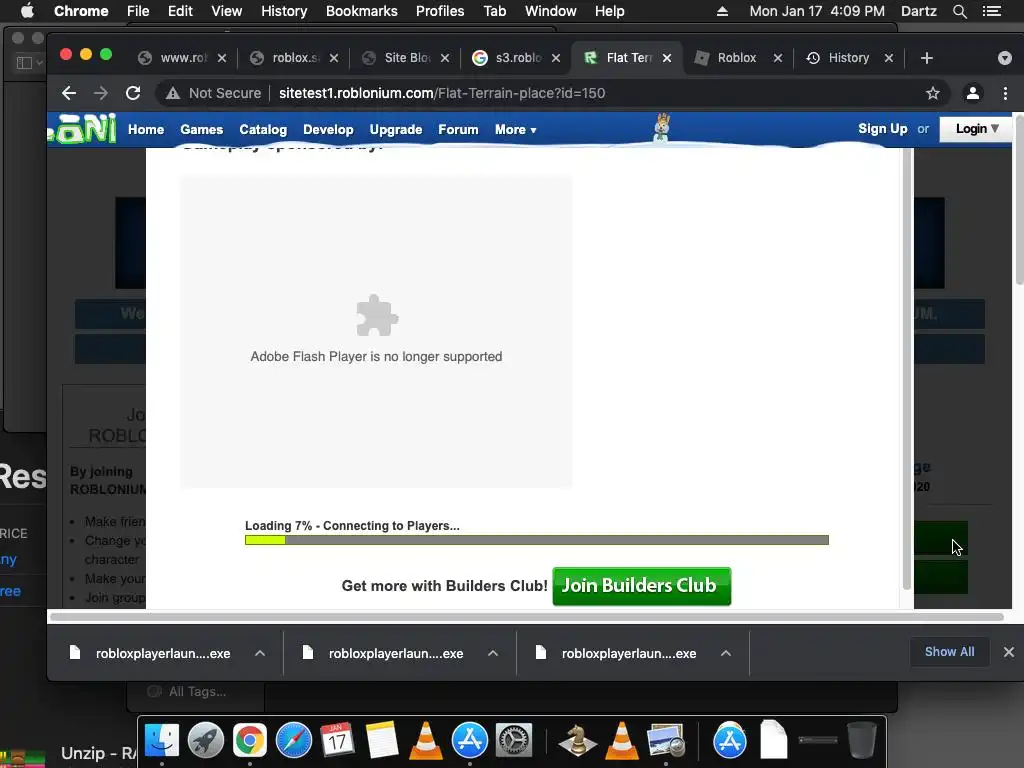
Task: Open Finder from the Dock
Action: pos(161,741)
